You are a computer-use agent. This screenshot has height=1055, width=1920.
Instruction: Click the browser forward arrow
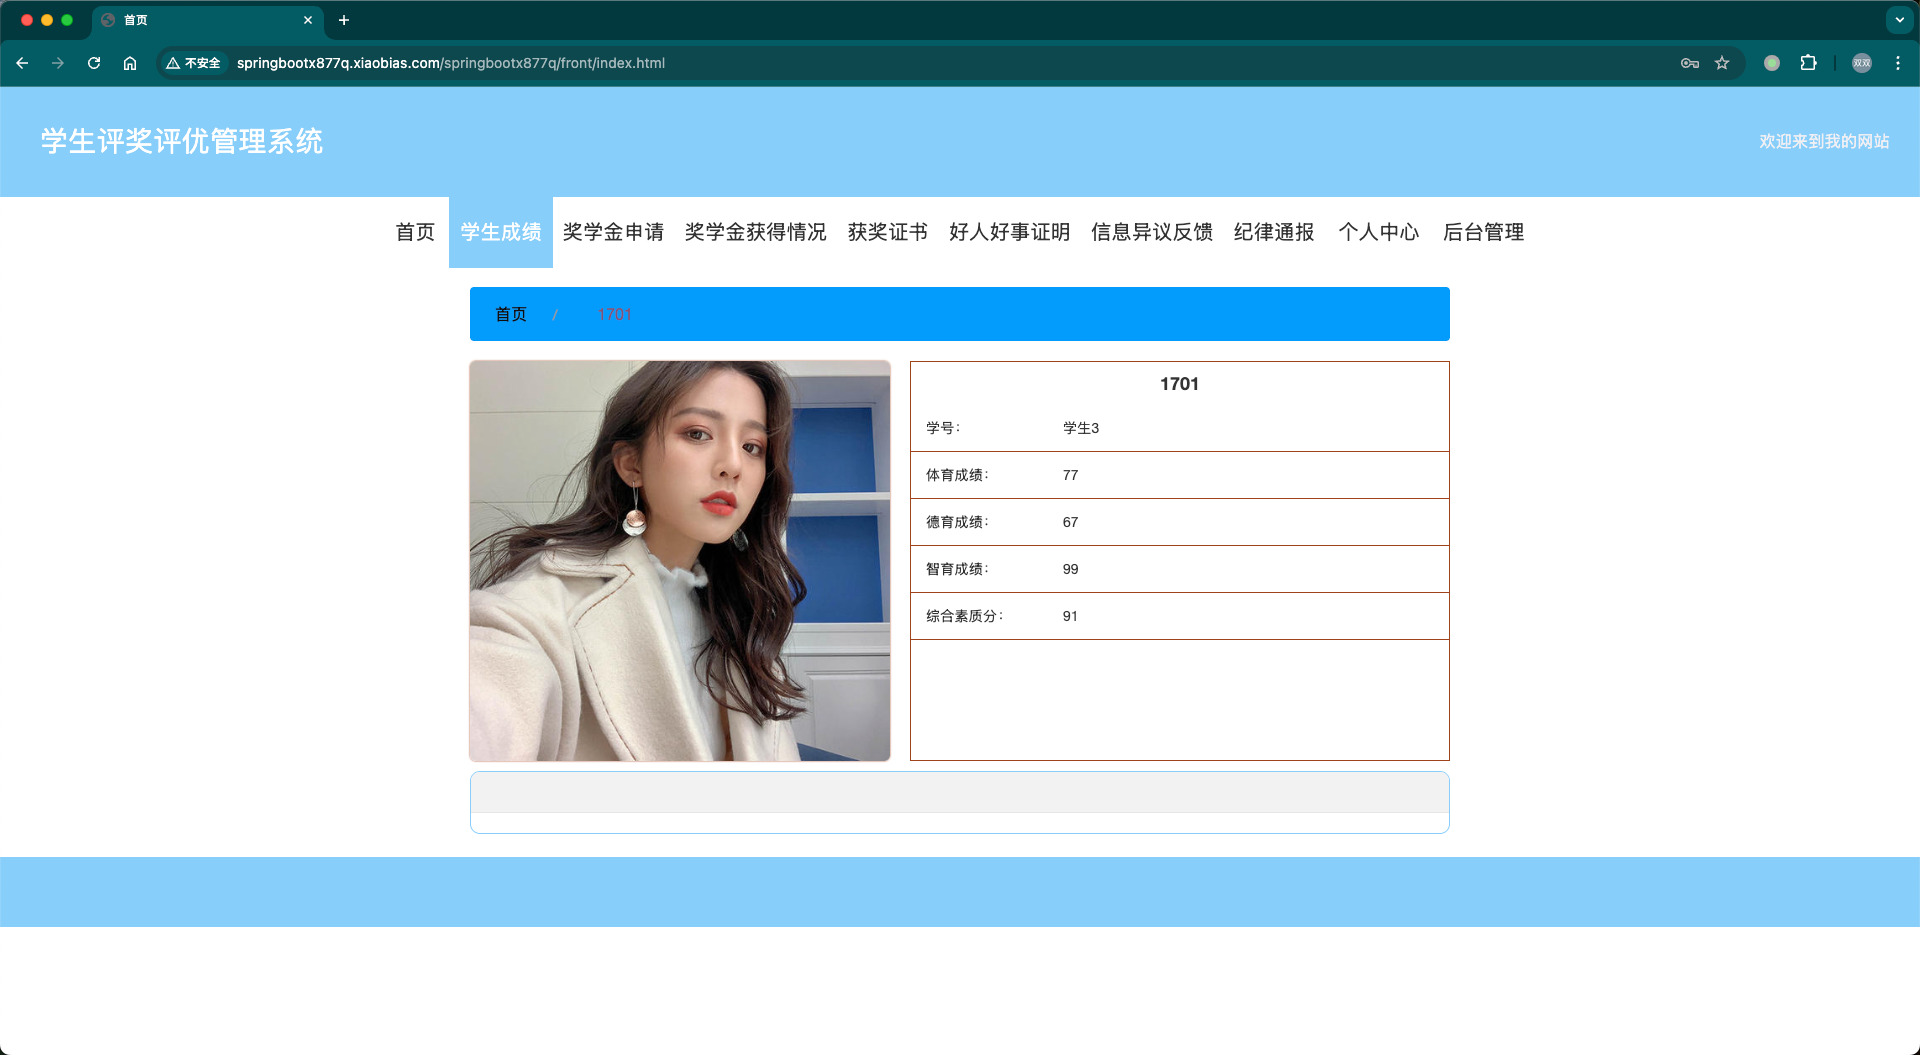(58, 63)
